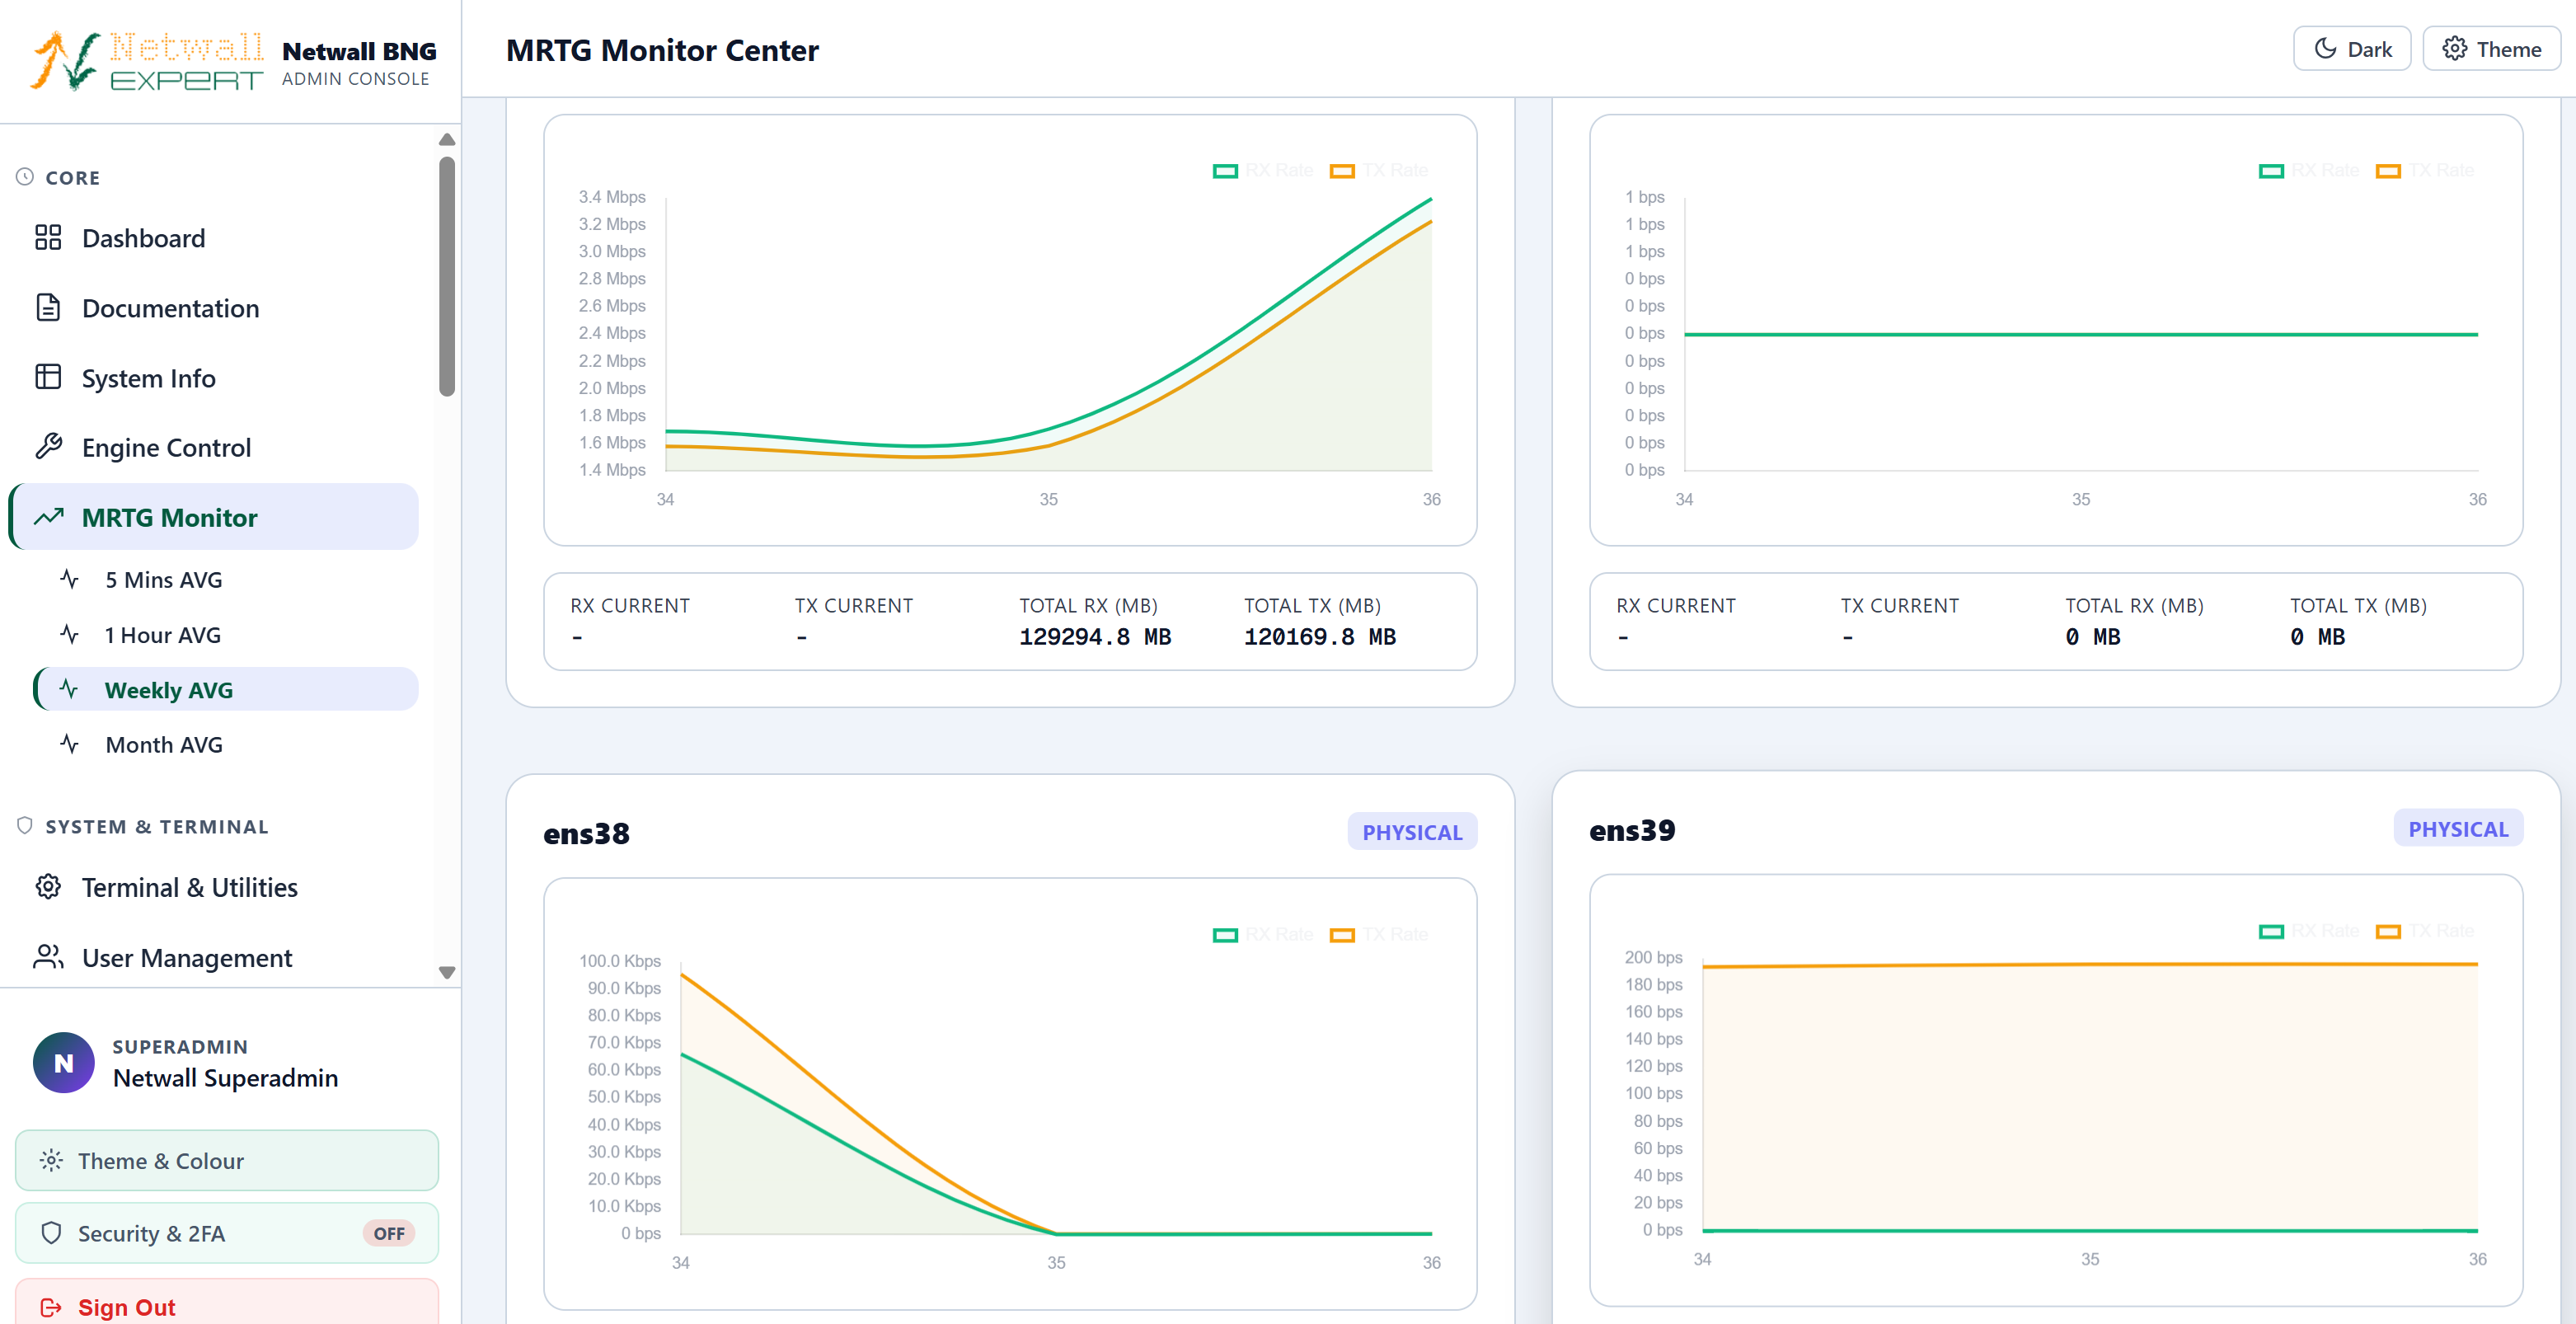
Task: Click the Terminal & Utilities gear icon
Action: tap(48, 887)
